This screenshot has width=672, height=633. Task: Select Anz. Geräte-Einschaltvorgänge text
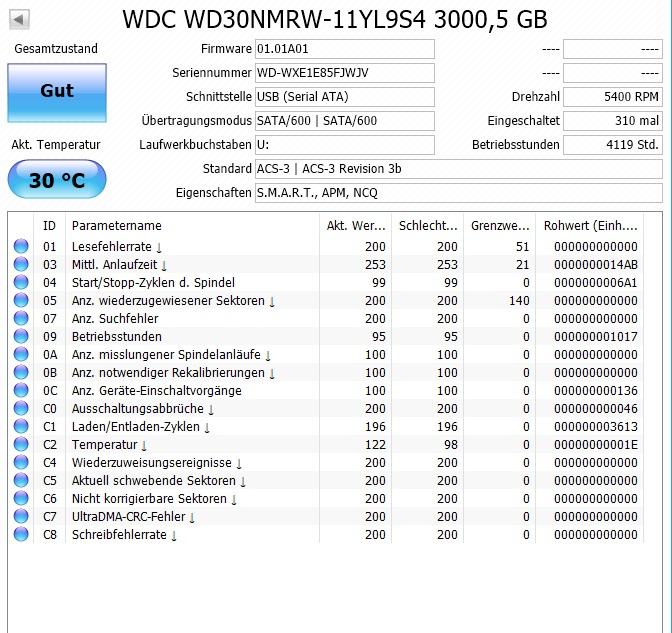point(156,391)
